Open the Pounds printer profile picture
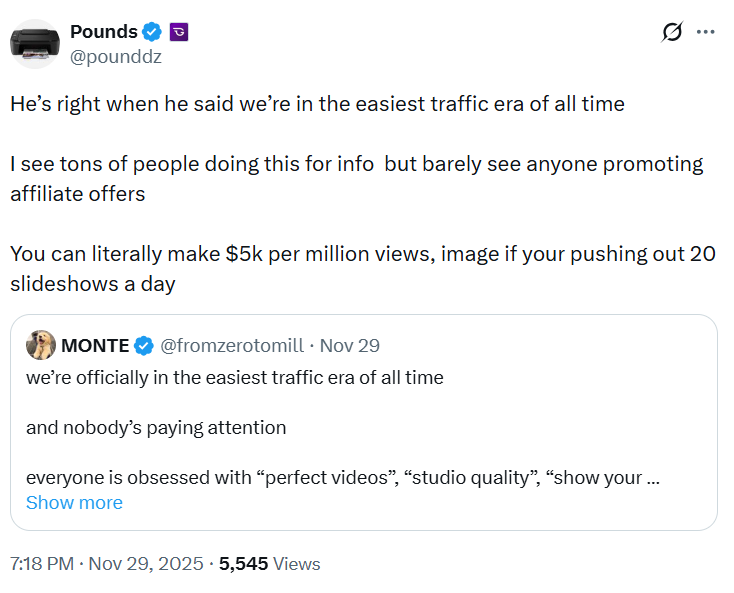734x593 pixels. 35,44
